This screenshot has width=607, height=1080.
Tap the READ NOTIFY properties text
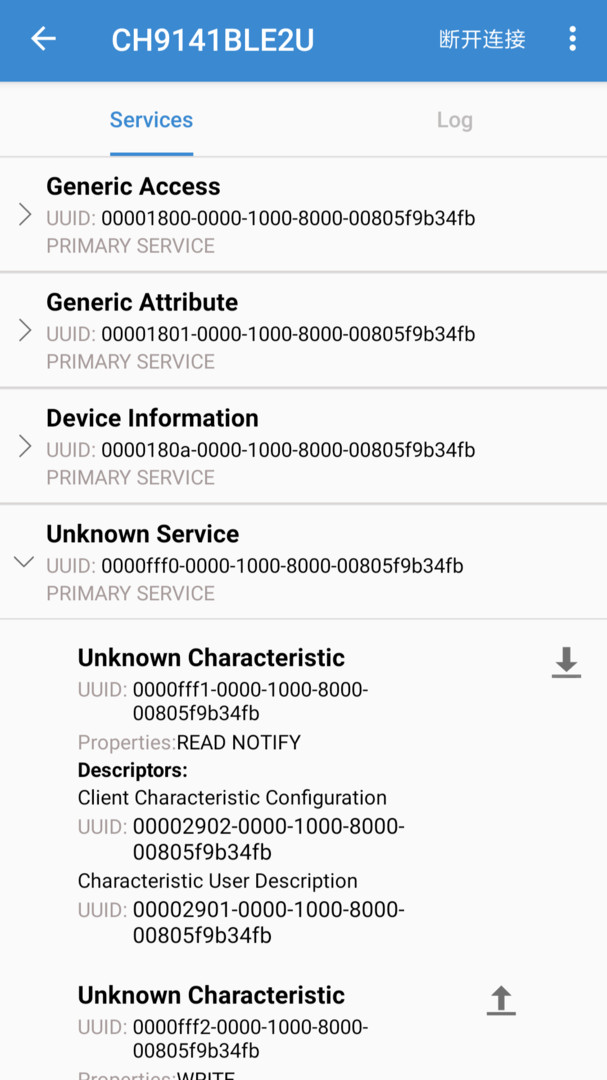click(x=238, y=743)
